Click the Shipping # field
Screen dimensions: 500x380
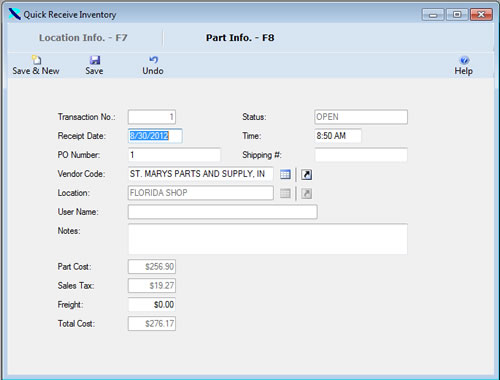pos(361,155)
